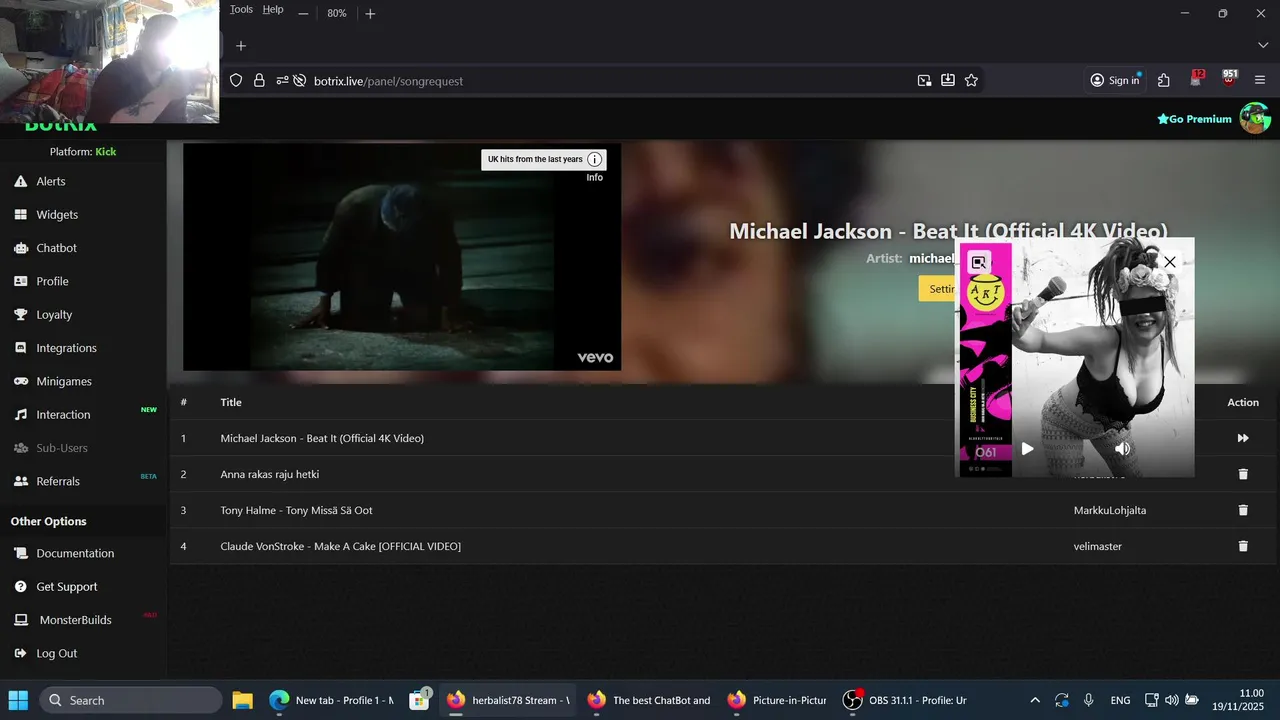Click the install/download page icon in address bar
The image size is (1280, 720).
pyautogui.click(x=948, y=81)
